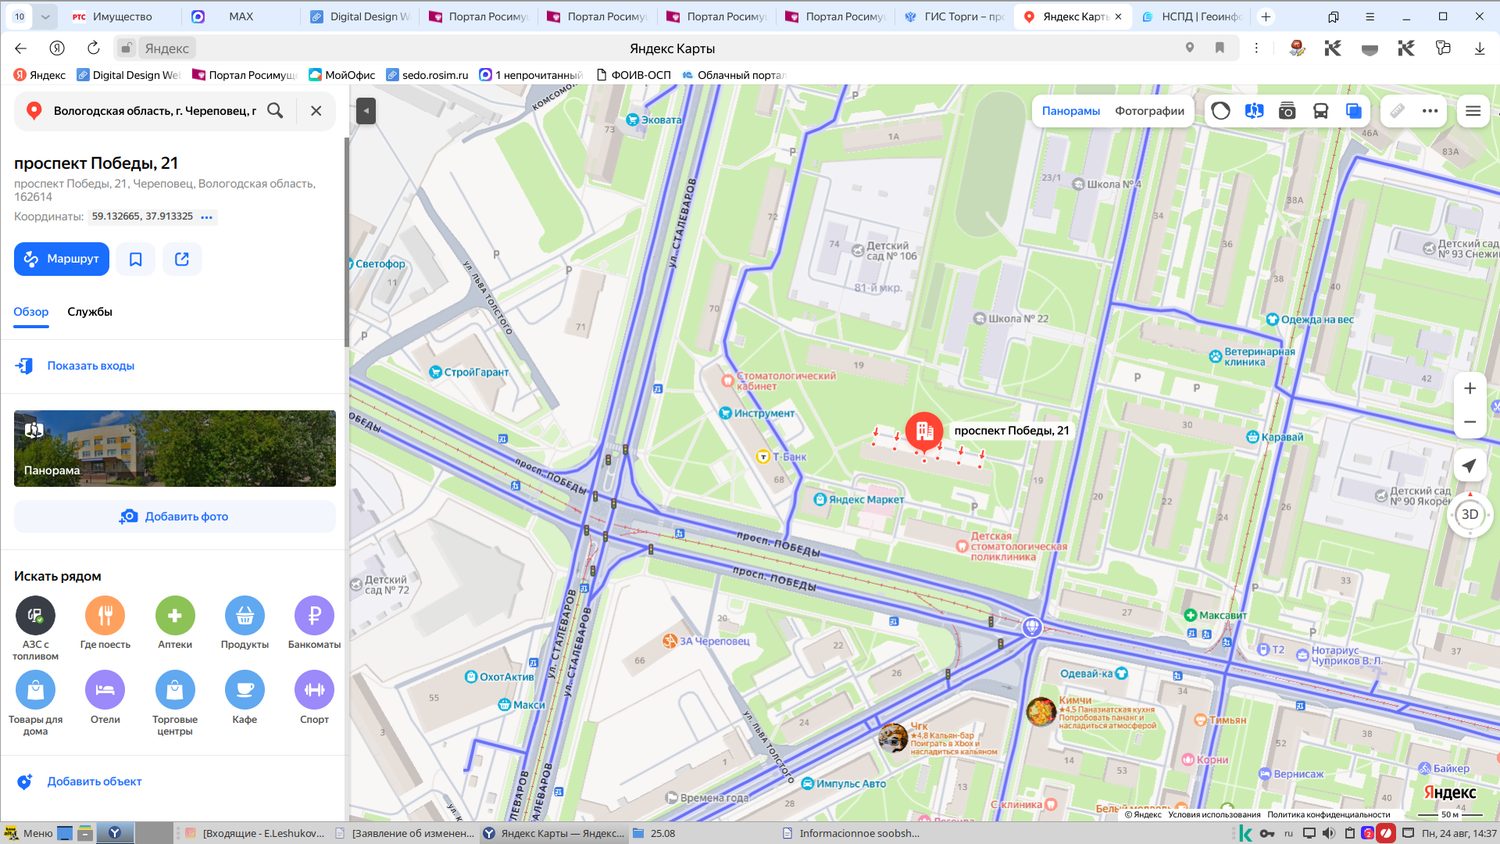Search nearby Банкоматы category
1500x844 pixels.
[x=314, y=623]
